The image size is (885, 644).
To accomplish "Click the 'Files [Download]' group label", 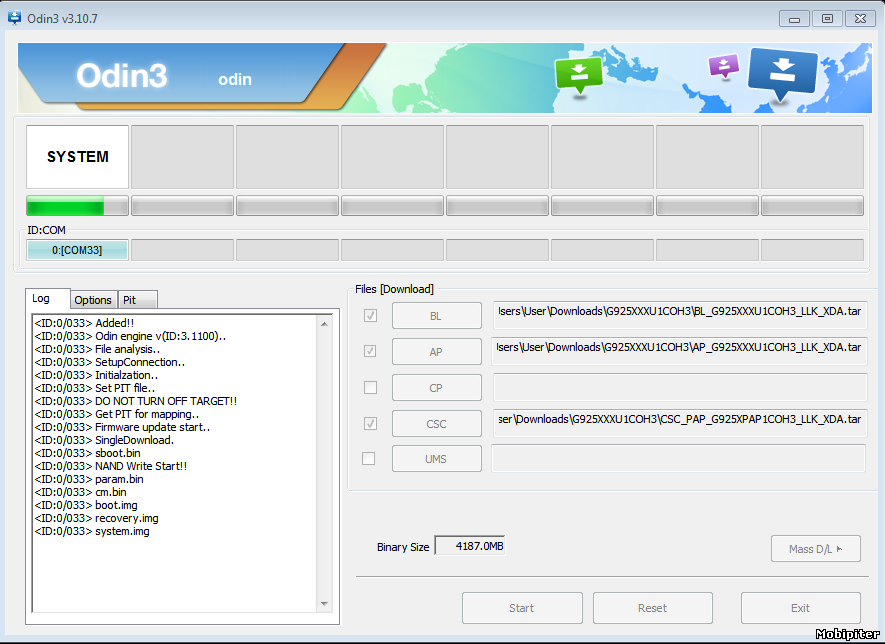I will (x=395, y=289).
